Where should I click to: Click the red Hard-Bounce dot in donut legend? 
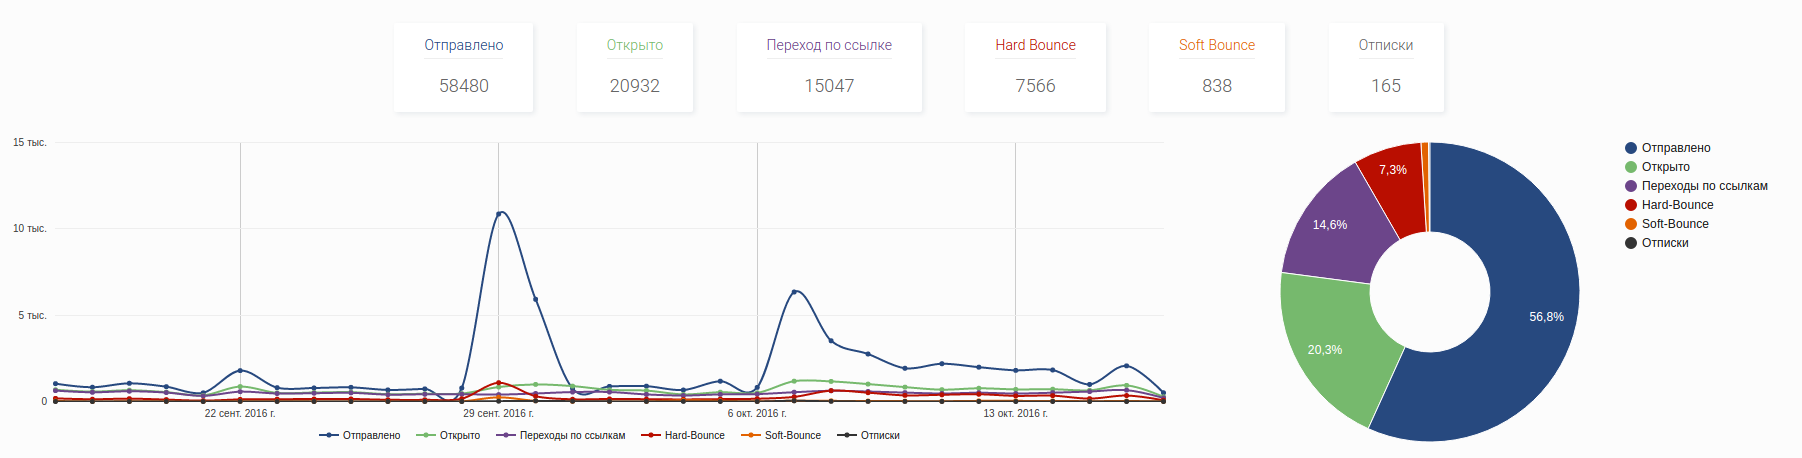coord(1631,205)
